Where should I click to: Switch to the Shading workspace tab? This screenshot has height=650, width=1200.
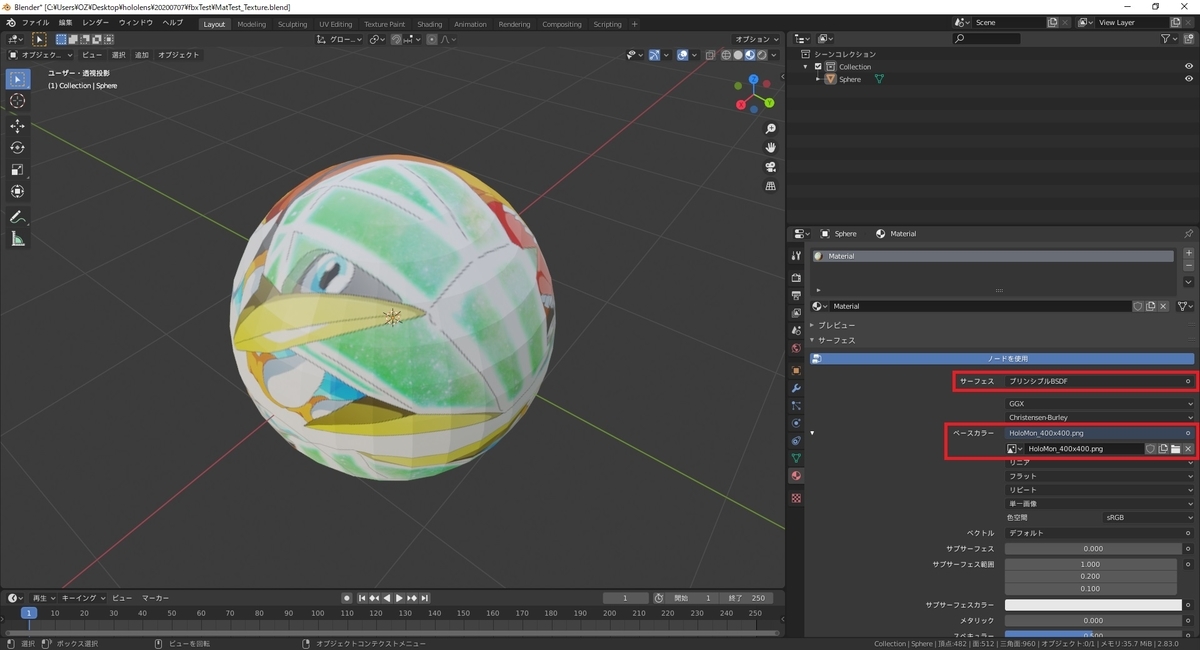click(430, 24)
